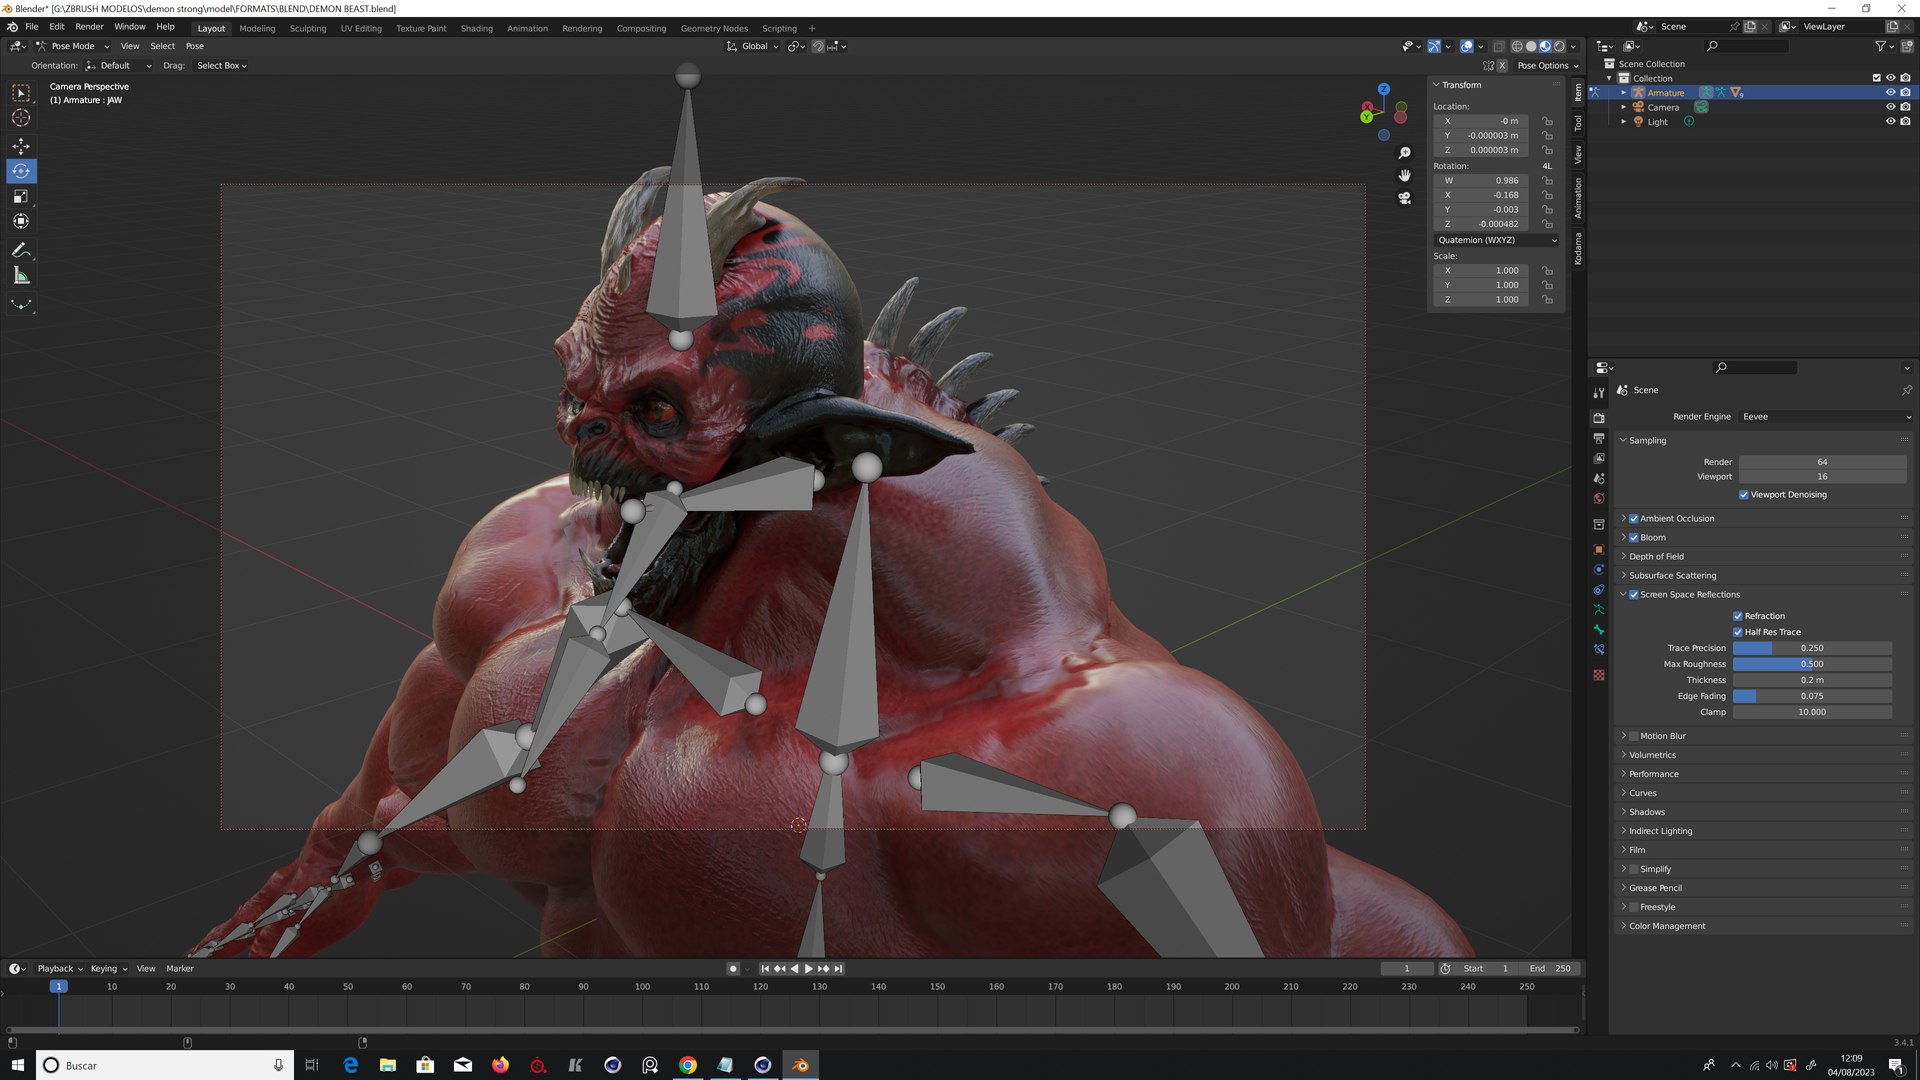Uncheck Ambient Occlusion
The height and width of the screenshot is (1080, 1920).
click(x=1634, y=519)
